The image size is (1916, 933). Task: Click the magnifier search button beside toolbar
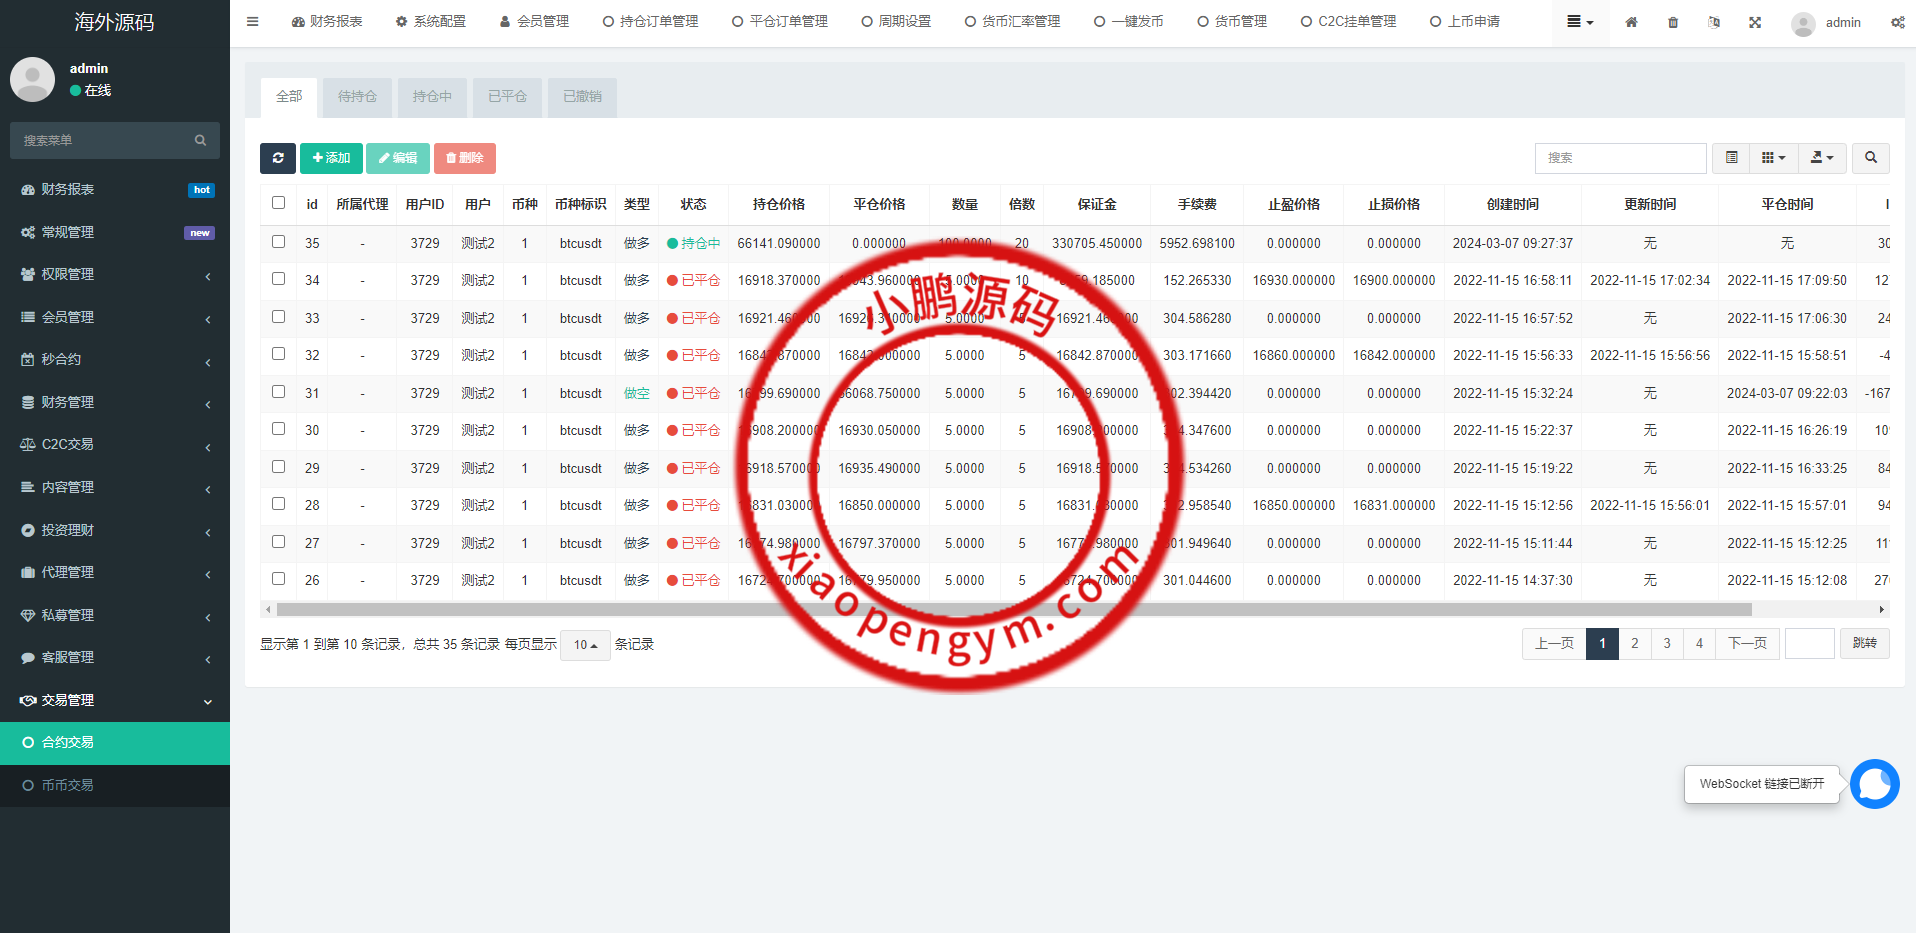[x=1870, y=158]
